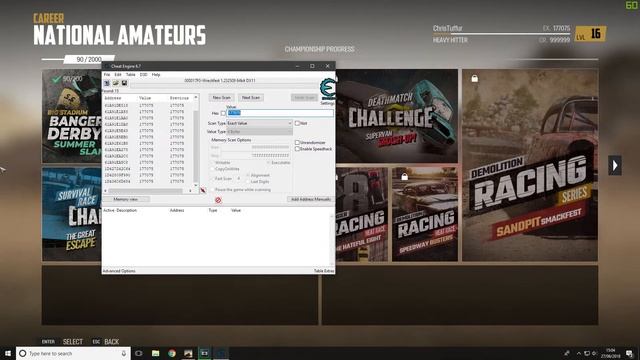Image resolution: width=640 pixels, height=360 pixels.
Task: Click the red arrow add-to-list icon
Action: point(203,191)
